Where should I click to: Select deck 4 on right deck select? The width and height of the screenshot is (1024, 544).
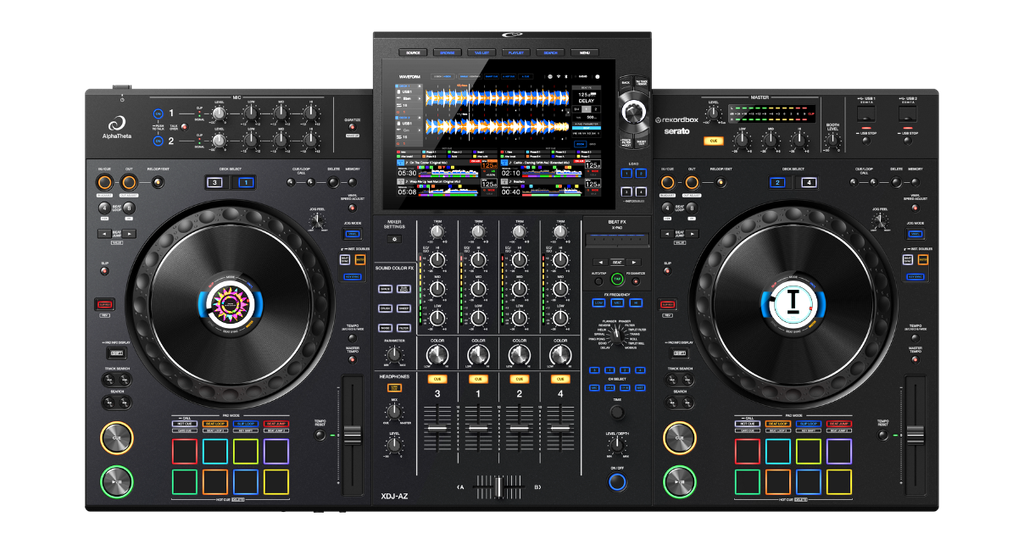pyautogui.click(x=808, y=182)
